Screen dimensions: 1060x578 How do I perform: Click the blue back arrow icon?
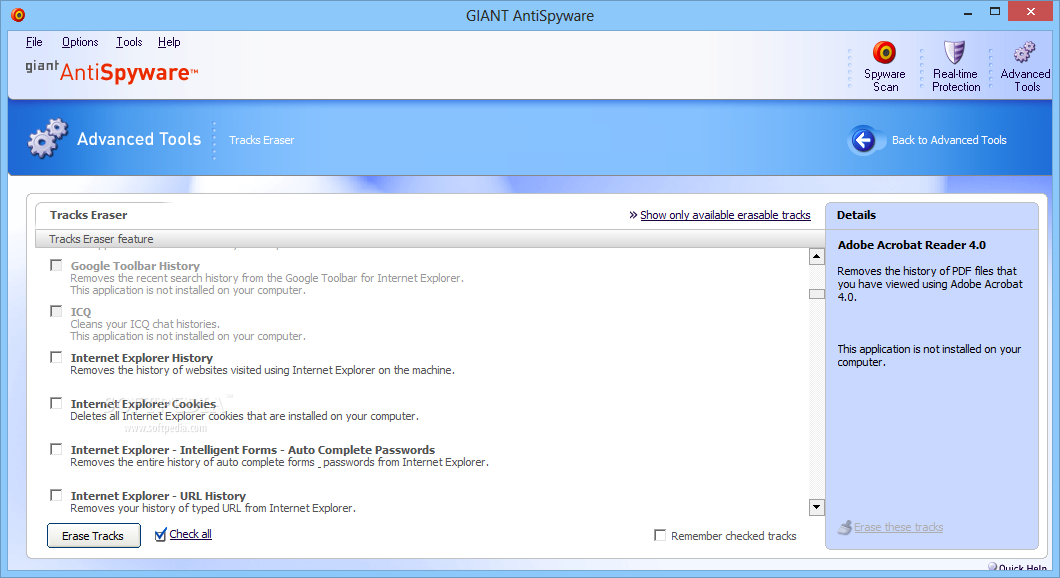click(x=863, y=140)
